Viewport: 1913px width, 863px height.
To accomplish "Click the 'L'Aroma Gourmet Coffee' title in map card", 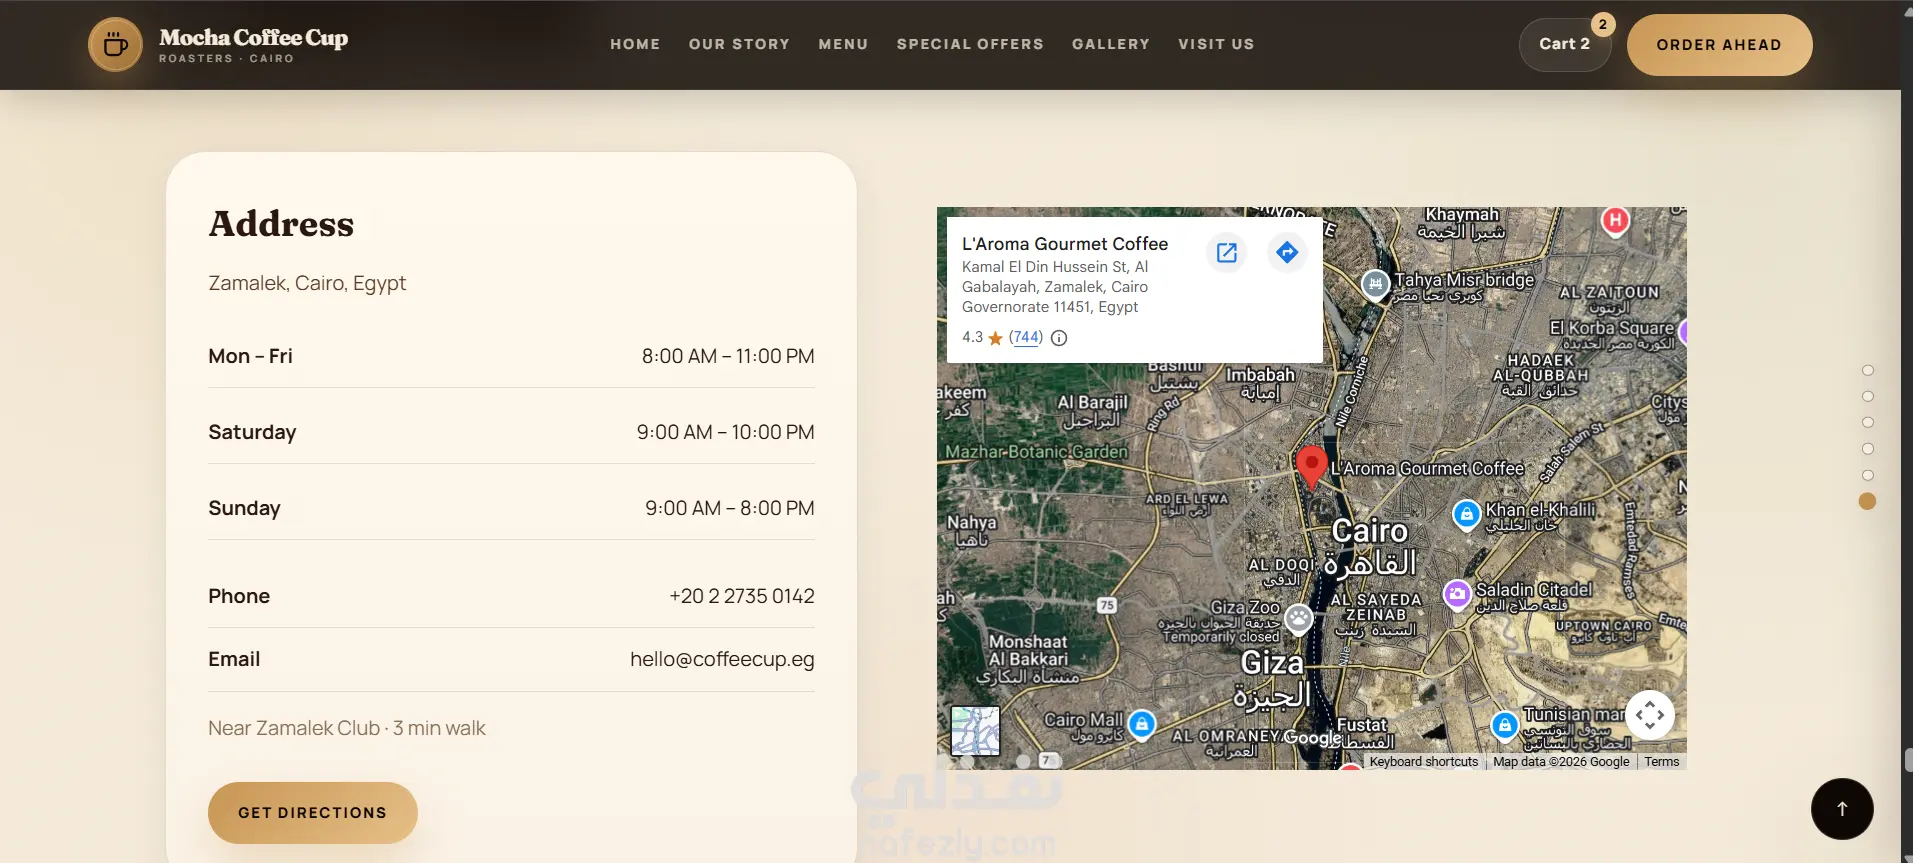I will pos(1065,244).
